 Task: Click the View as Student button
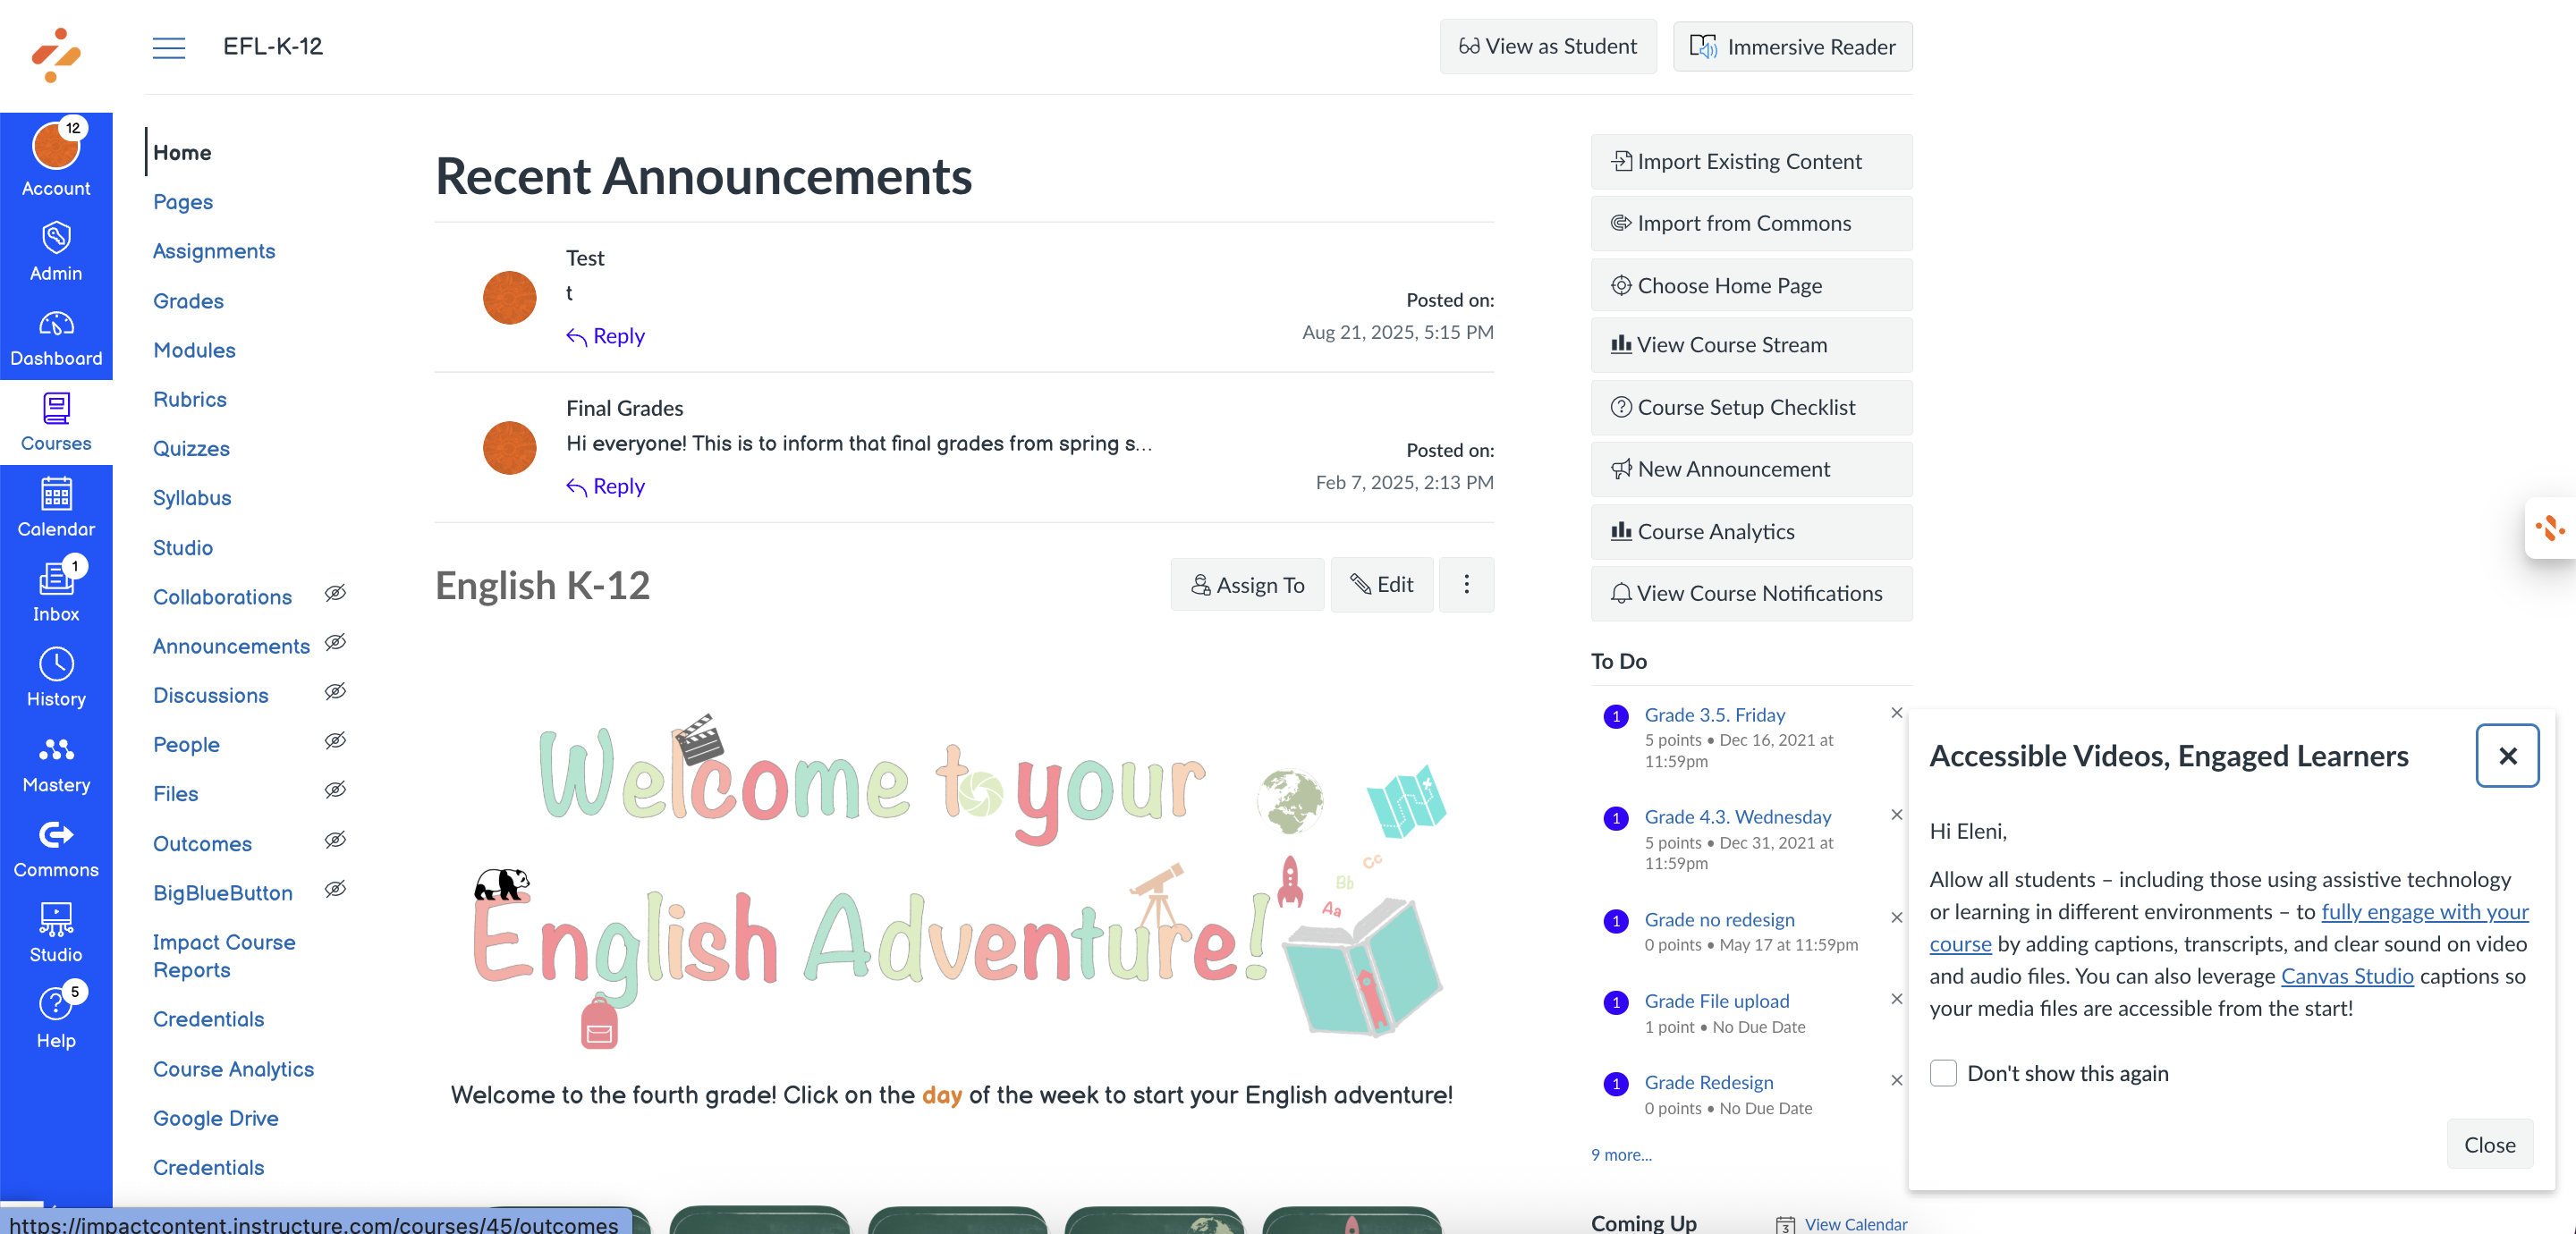click(1548, 47)
